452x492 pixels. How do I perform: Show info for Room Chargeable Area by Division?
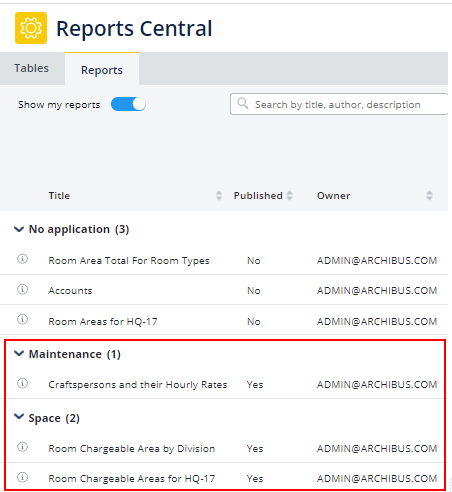[22, 447]
